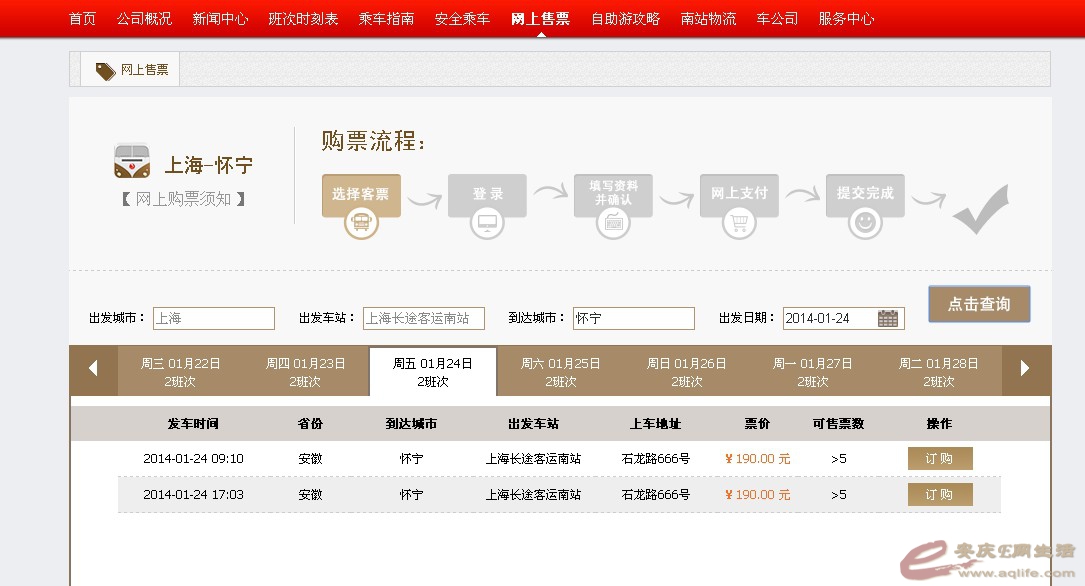Open the 出发日期 date picker field
Viewport: 1085px width, 586px height.
point(831,319)
